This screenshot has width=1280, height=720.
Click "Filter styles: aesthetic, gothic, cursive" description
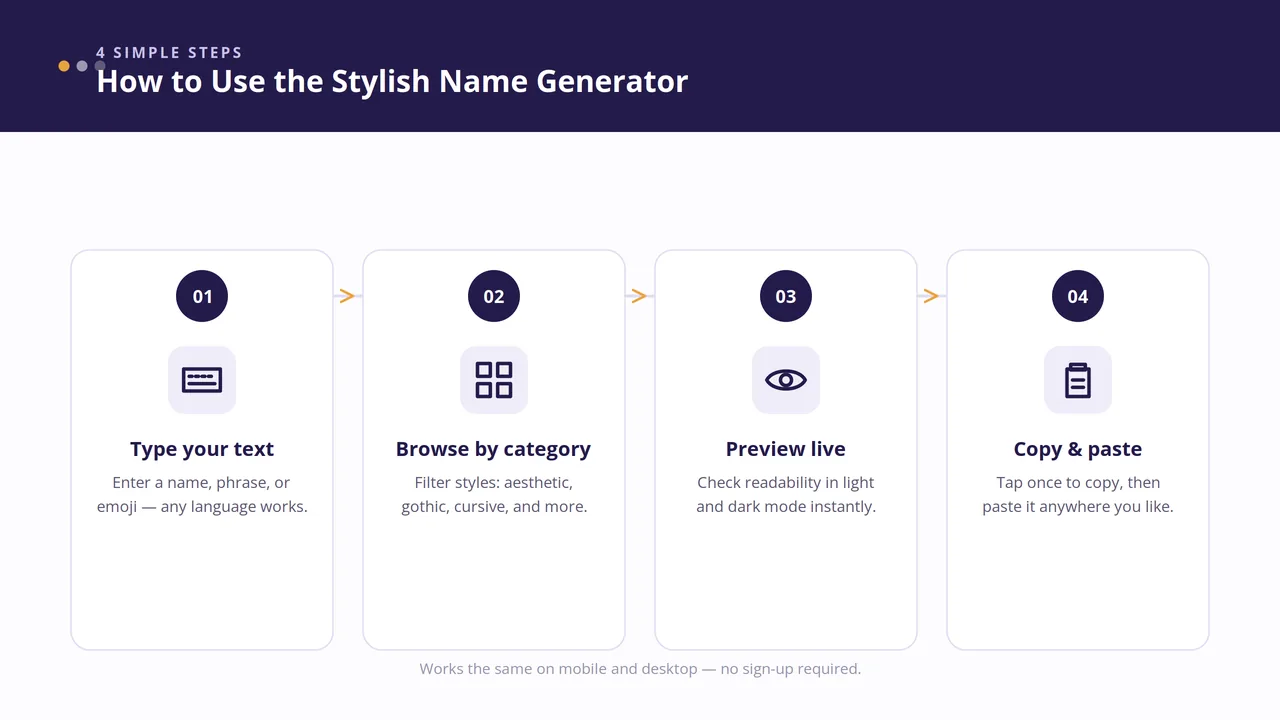tap(494, 494)
